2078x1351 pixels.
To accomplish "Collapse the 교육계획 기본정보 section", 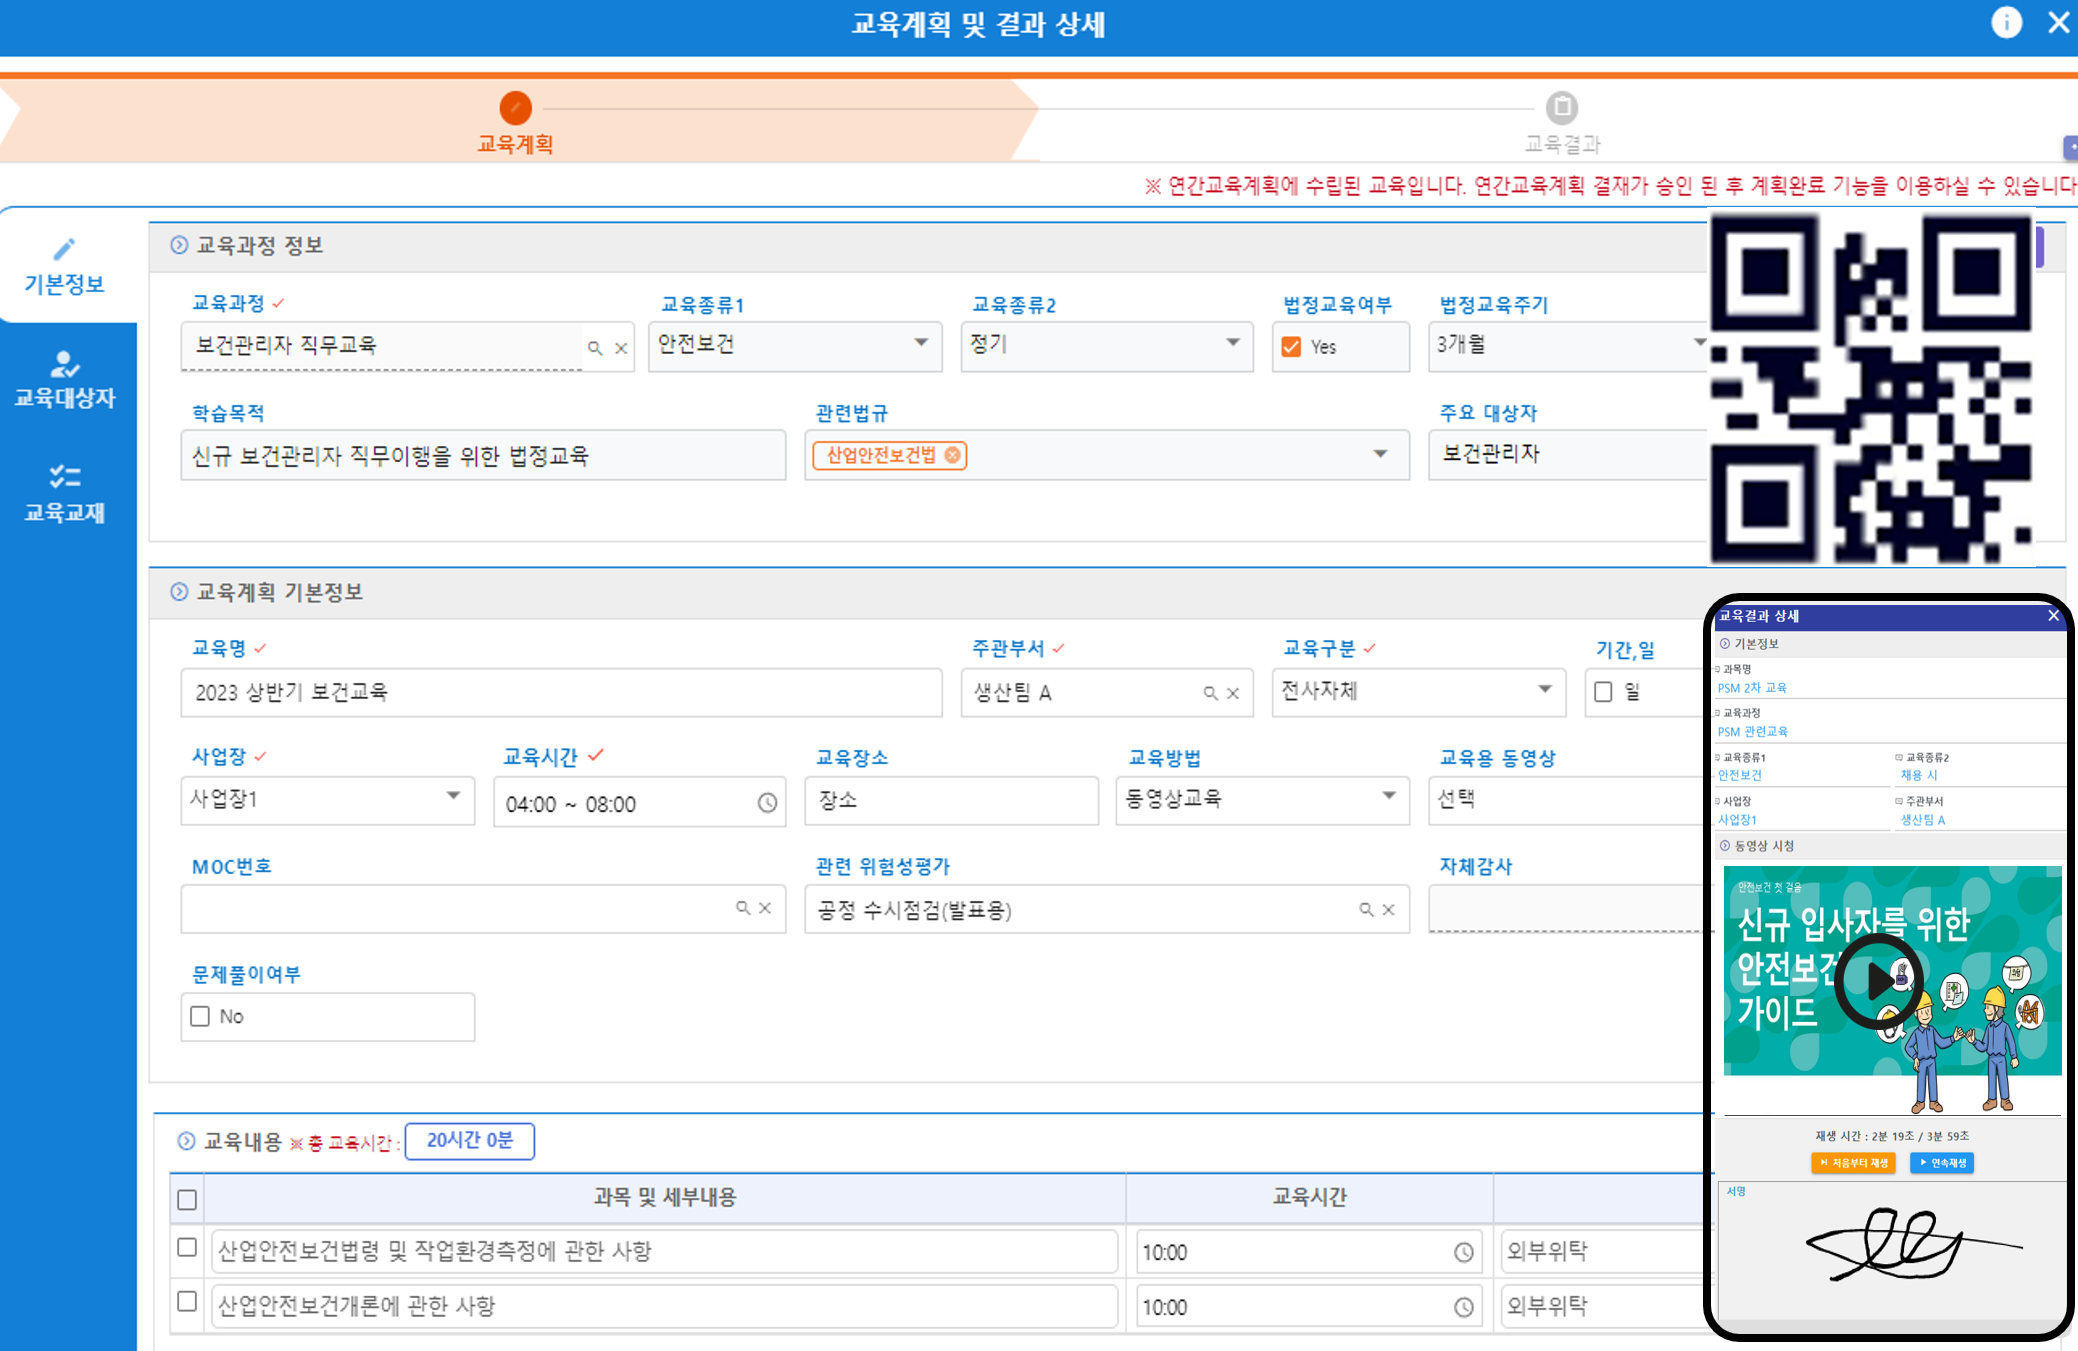I will [x=179, y=592].
